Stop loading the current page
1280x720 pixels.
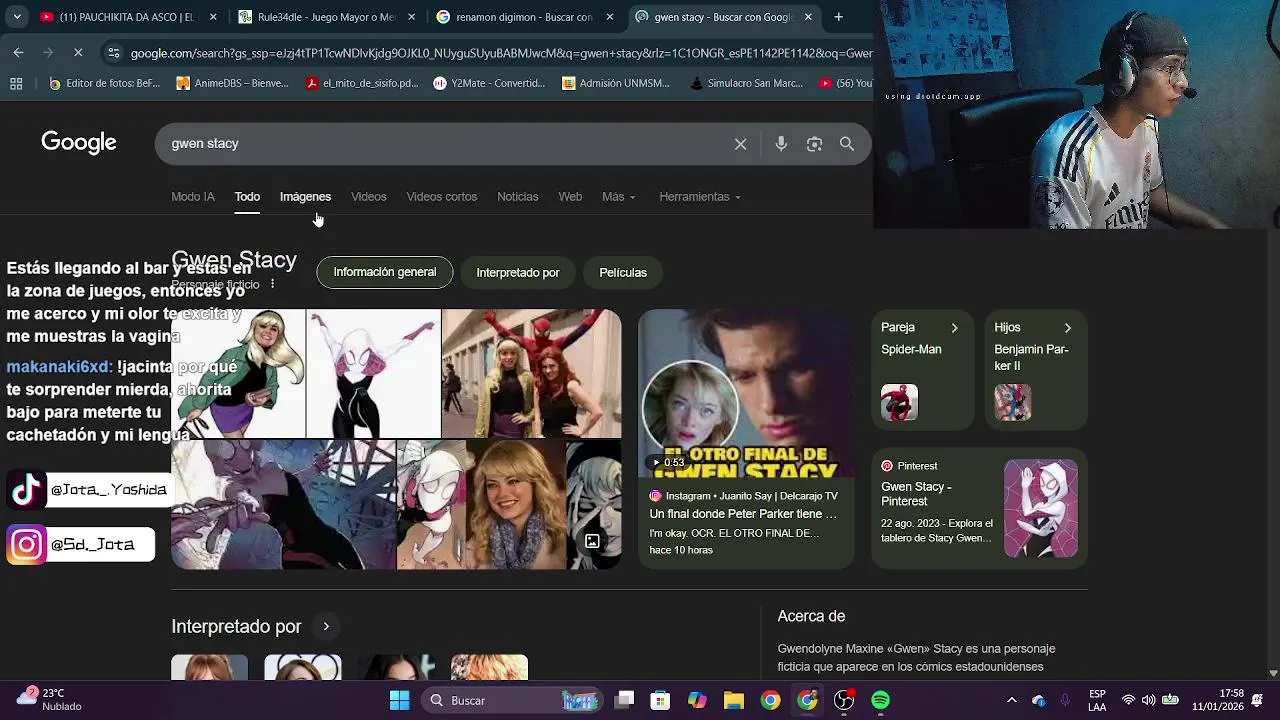pyautogui.click(x=78, y=52)
